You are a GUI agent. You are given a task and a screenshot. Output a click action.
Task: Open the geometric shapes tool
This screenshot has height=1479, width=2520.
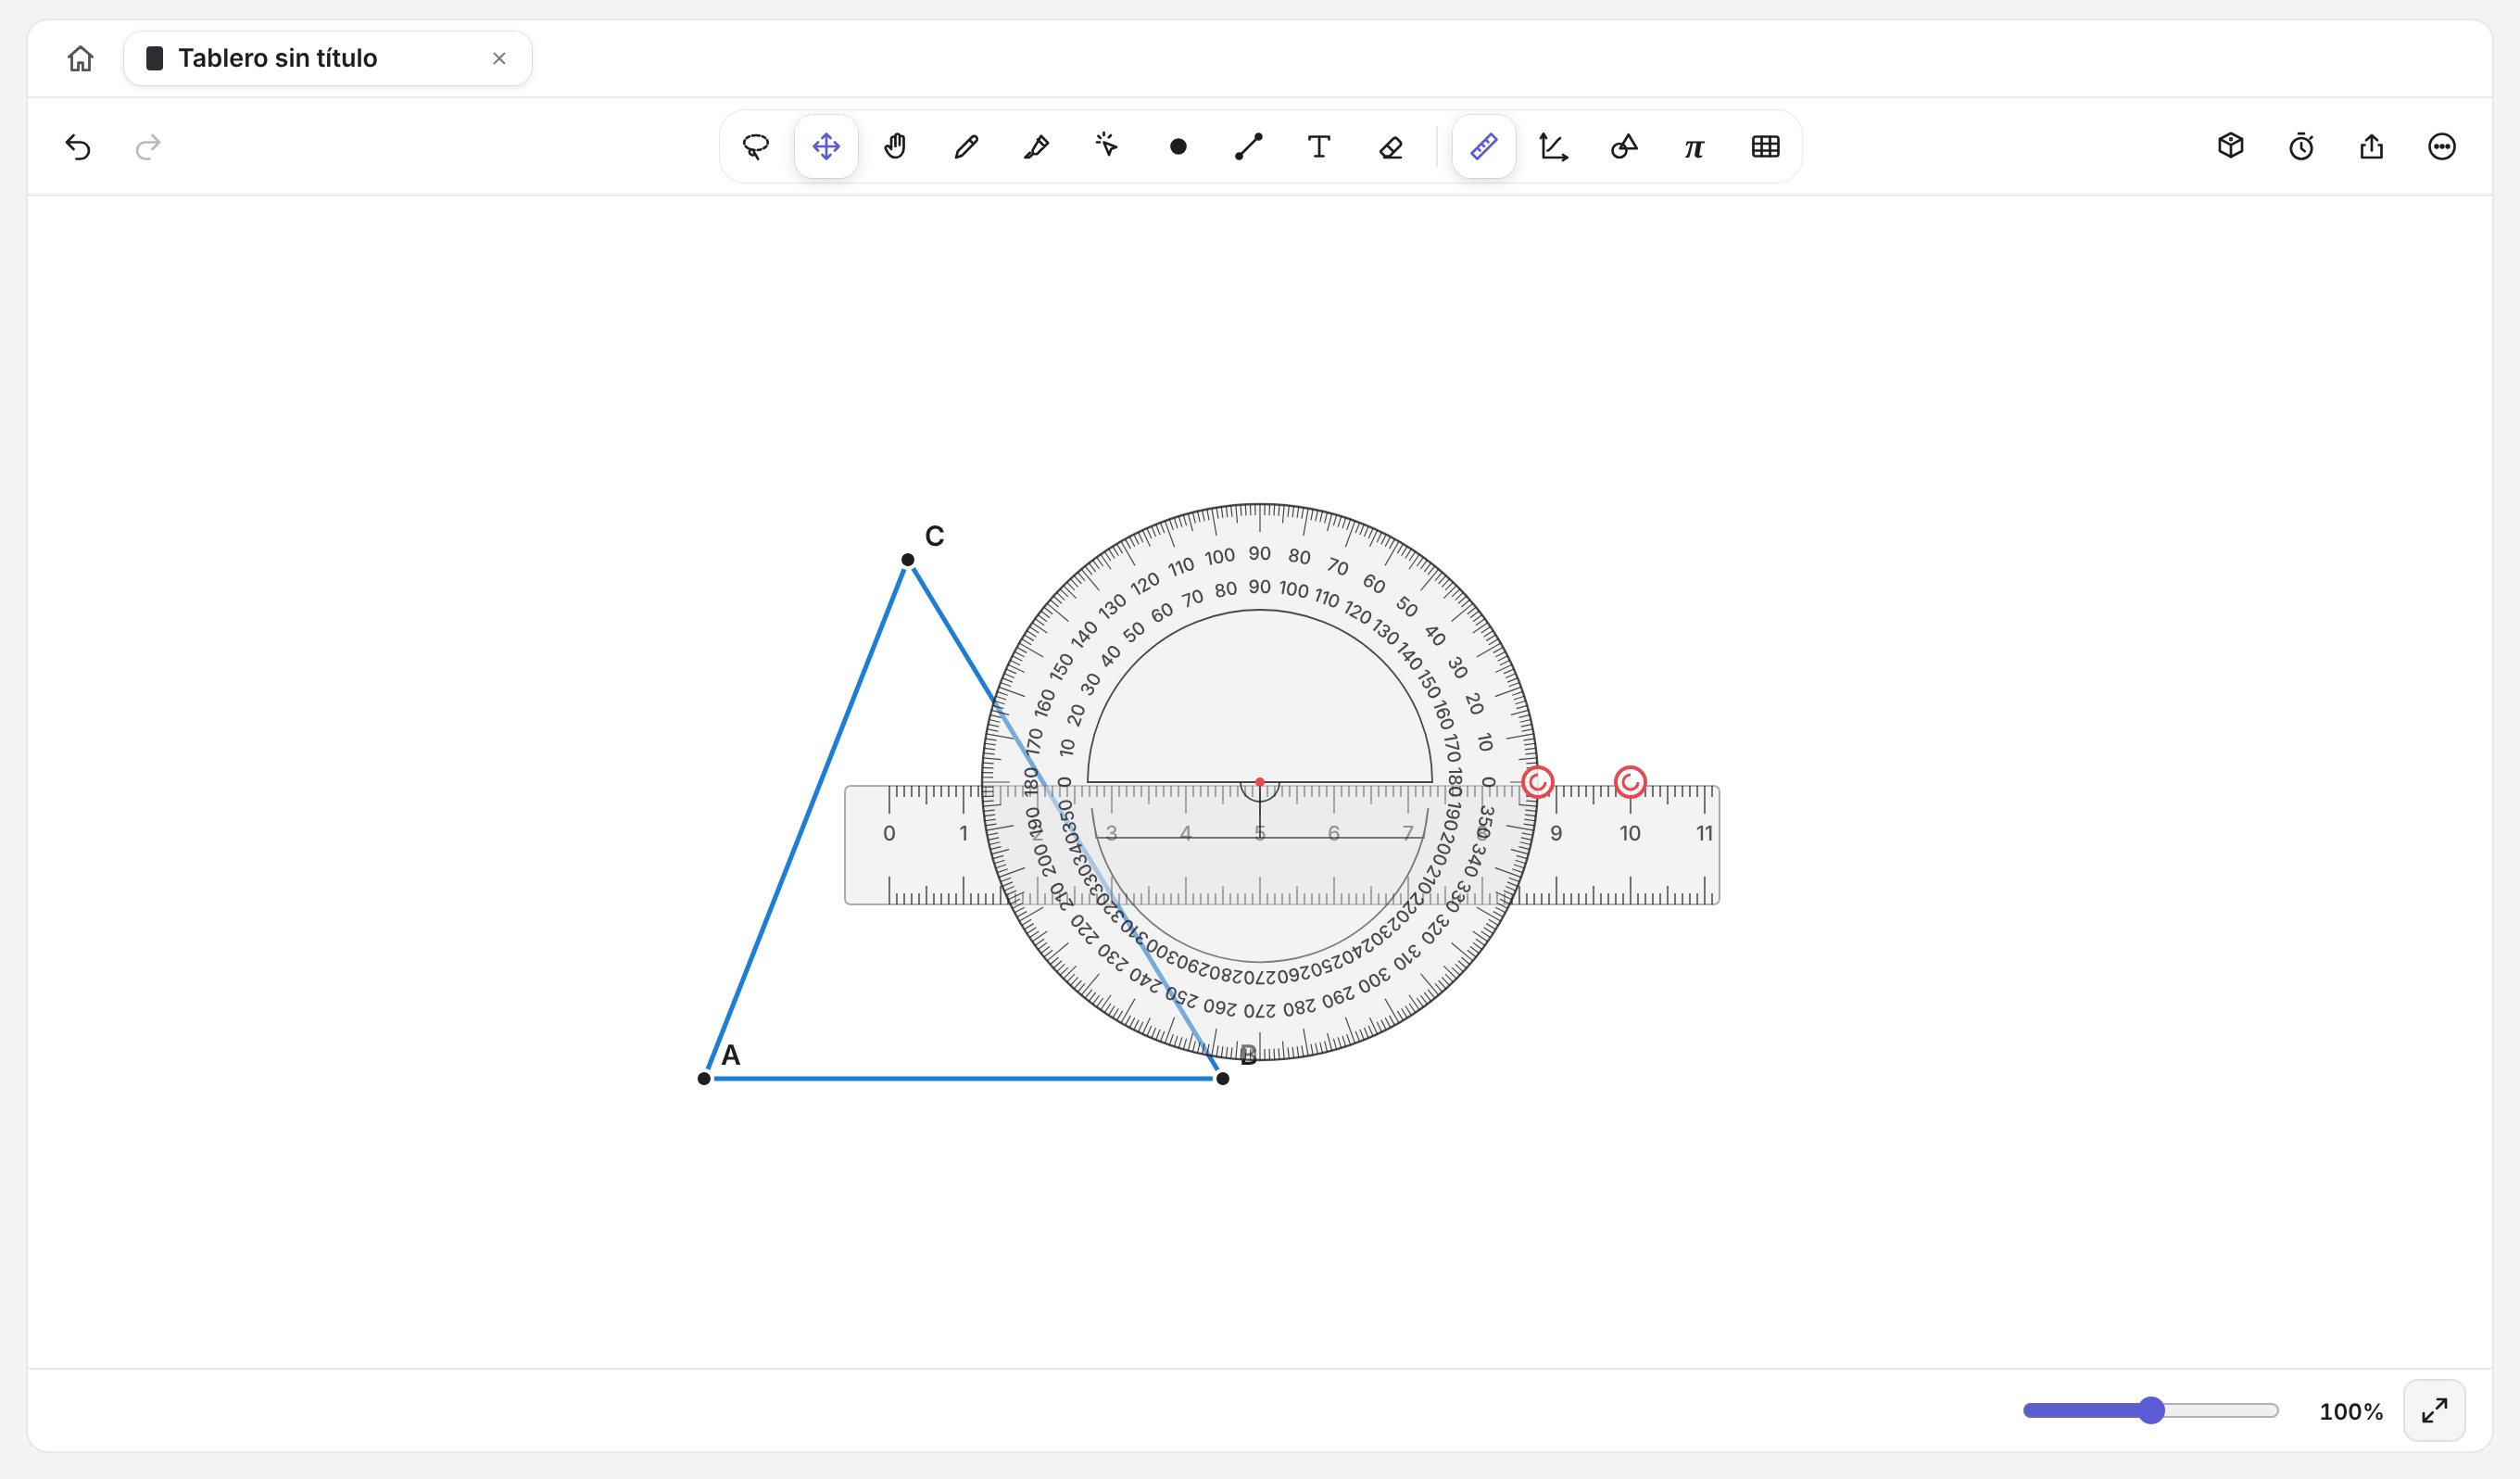pos(1624,147)
